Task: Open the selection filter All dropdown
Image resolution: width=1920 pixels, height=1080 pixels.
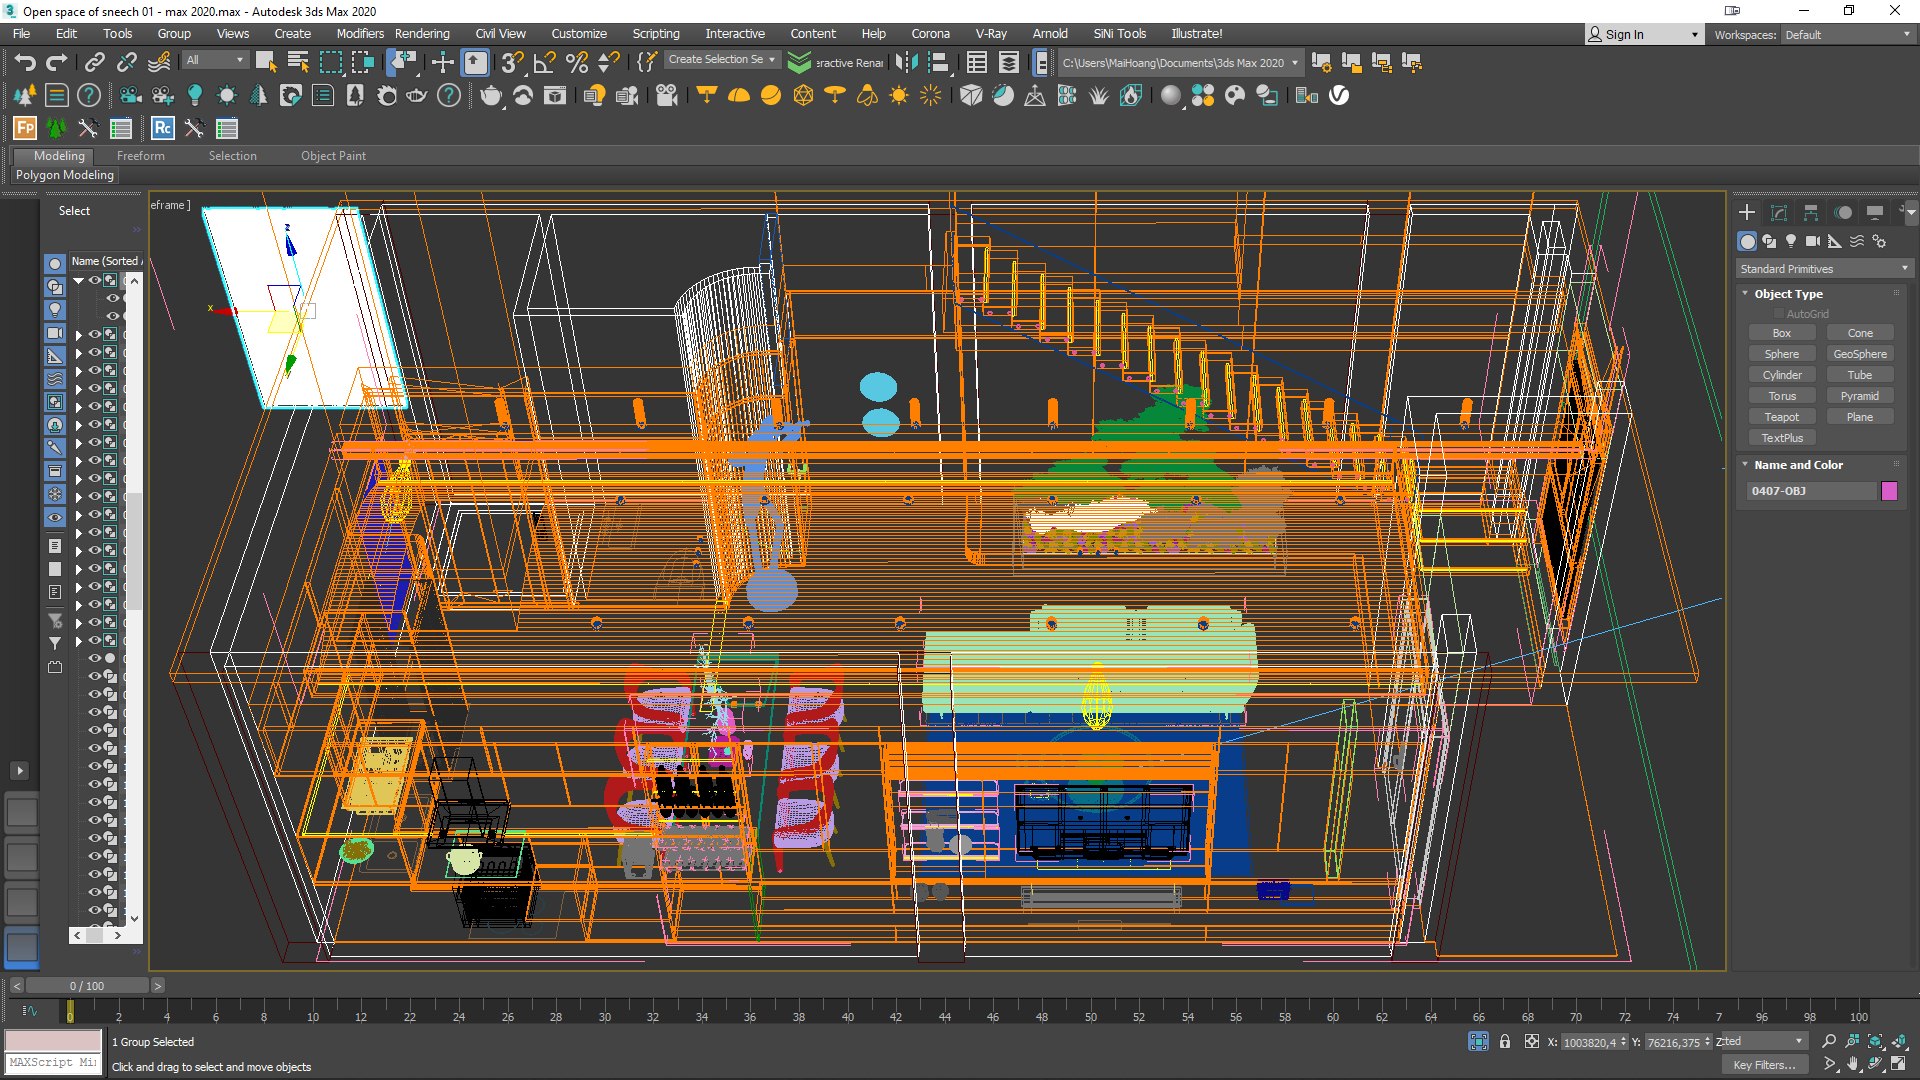Action: (x=215, y=61)
